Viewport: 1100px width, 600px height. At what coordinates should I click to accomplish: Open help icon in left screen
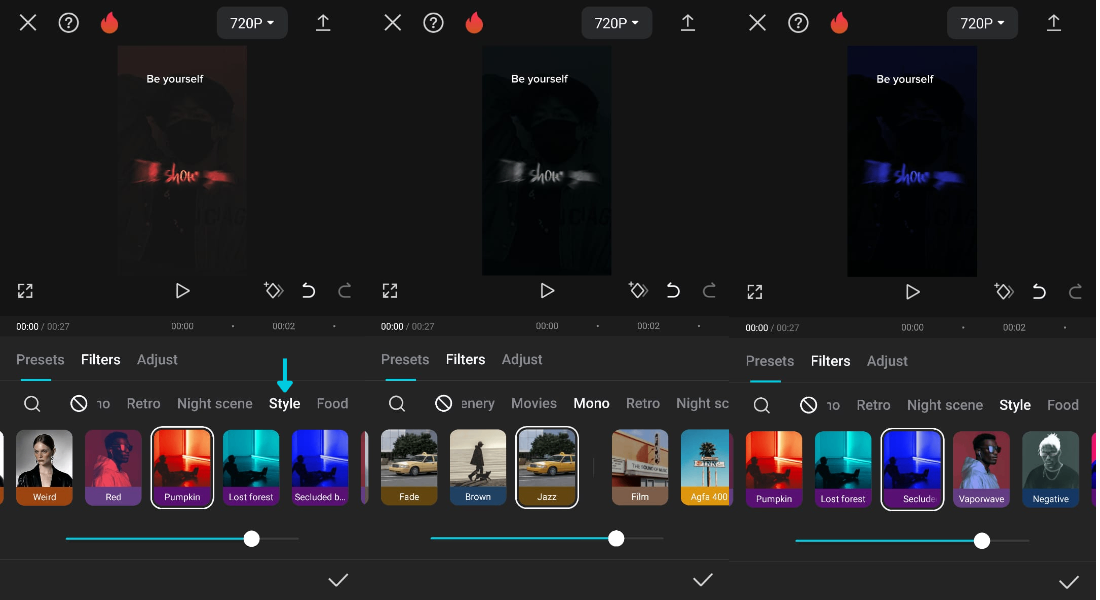[x=69, y=23]
